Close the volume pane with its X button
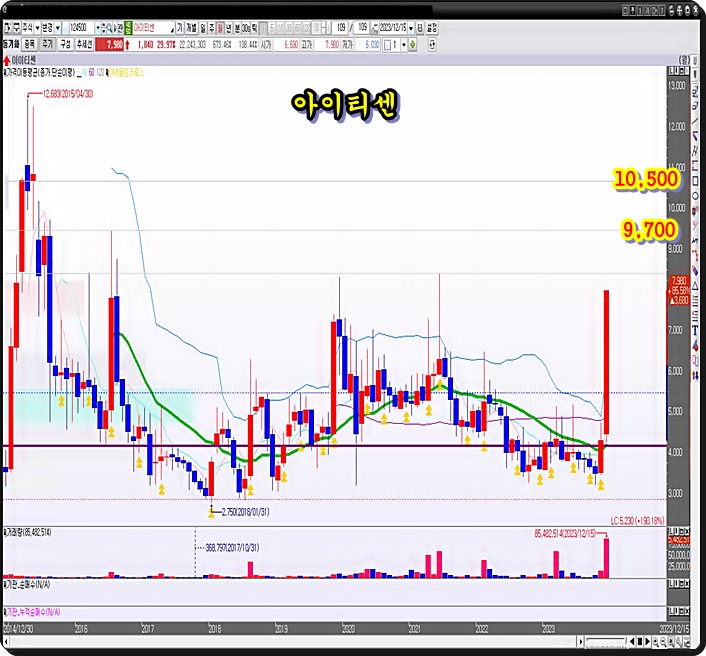Image resolution: width=706 pixels, height=656 pixels. pyautogui.click(x=686, y=531)
